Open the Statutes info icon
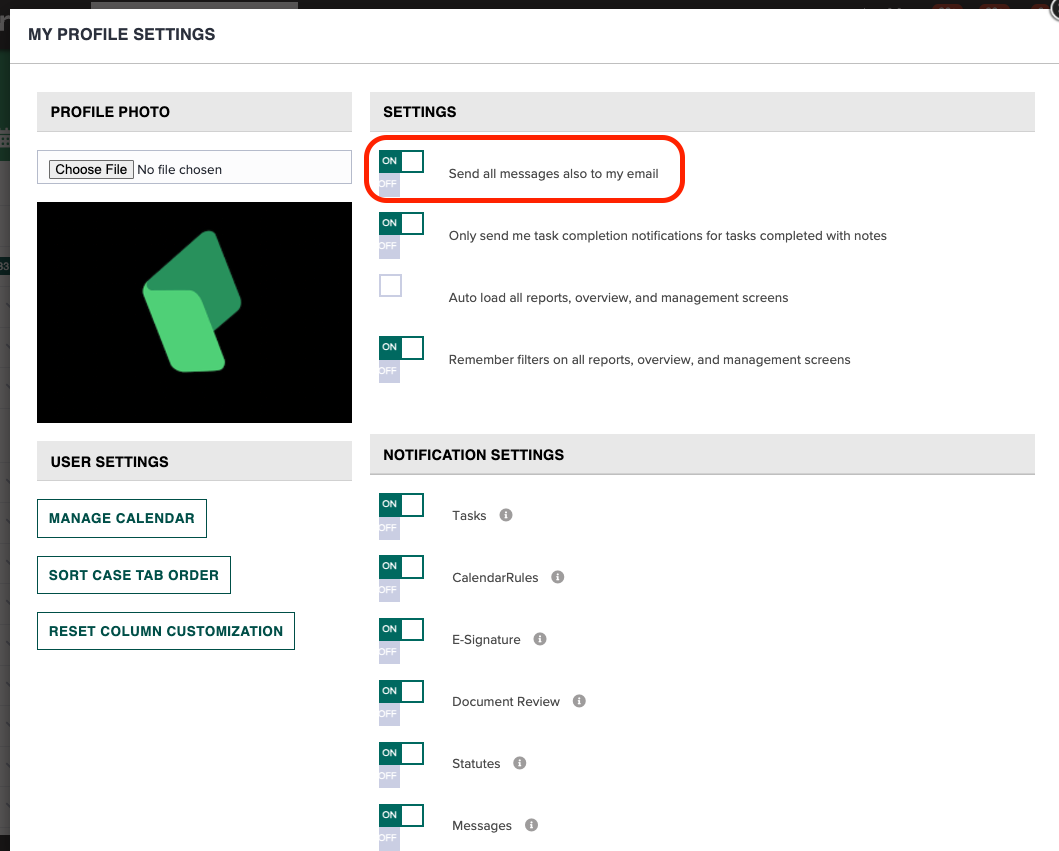The width and height of the screenshot is (1059, 851). point(519,763)
